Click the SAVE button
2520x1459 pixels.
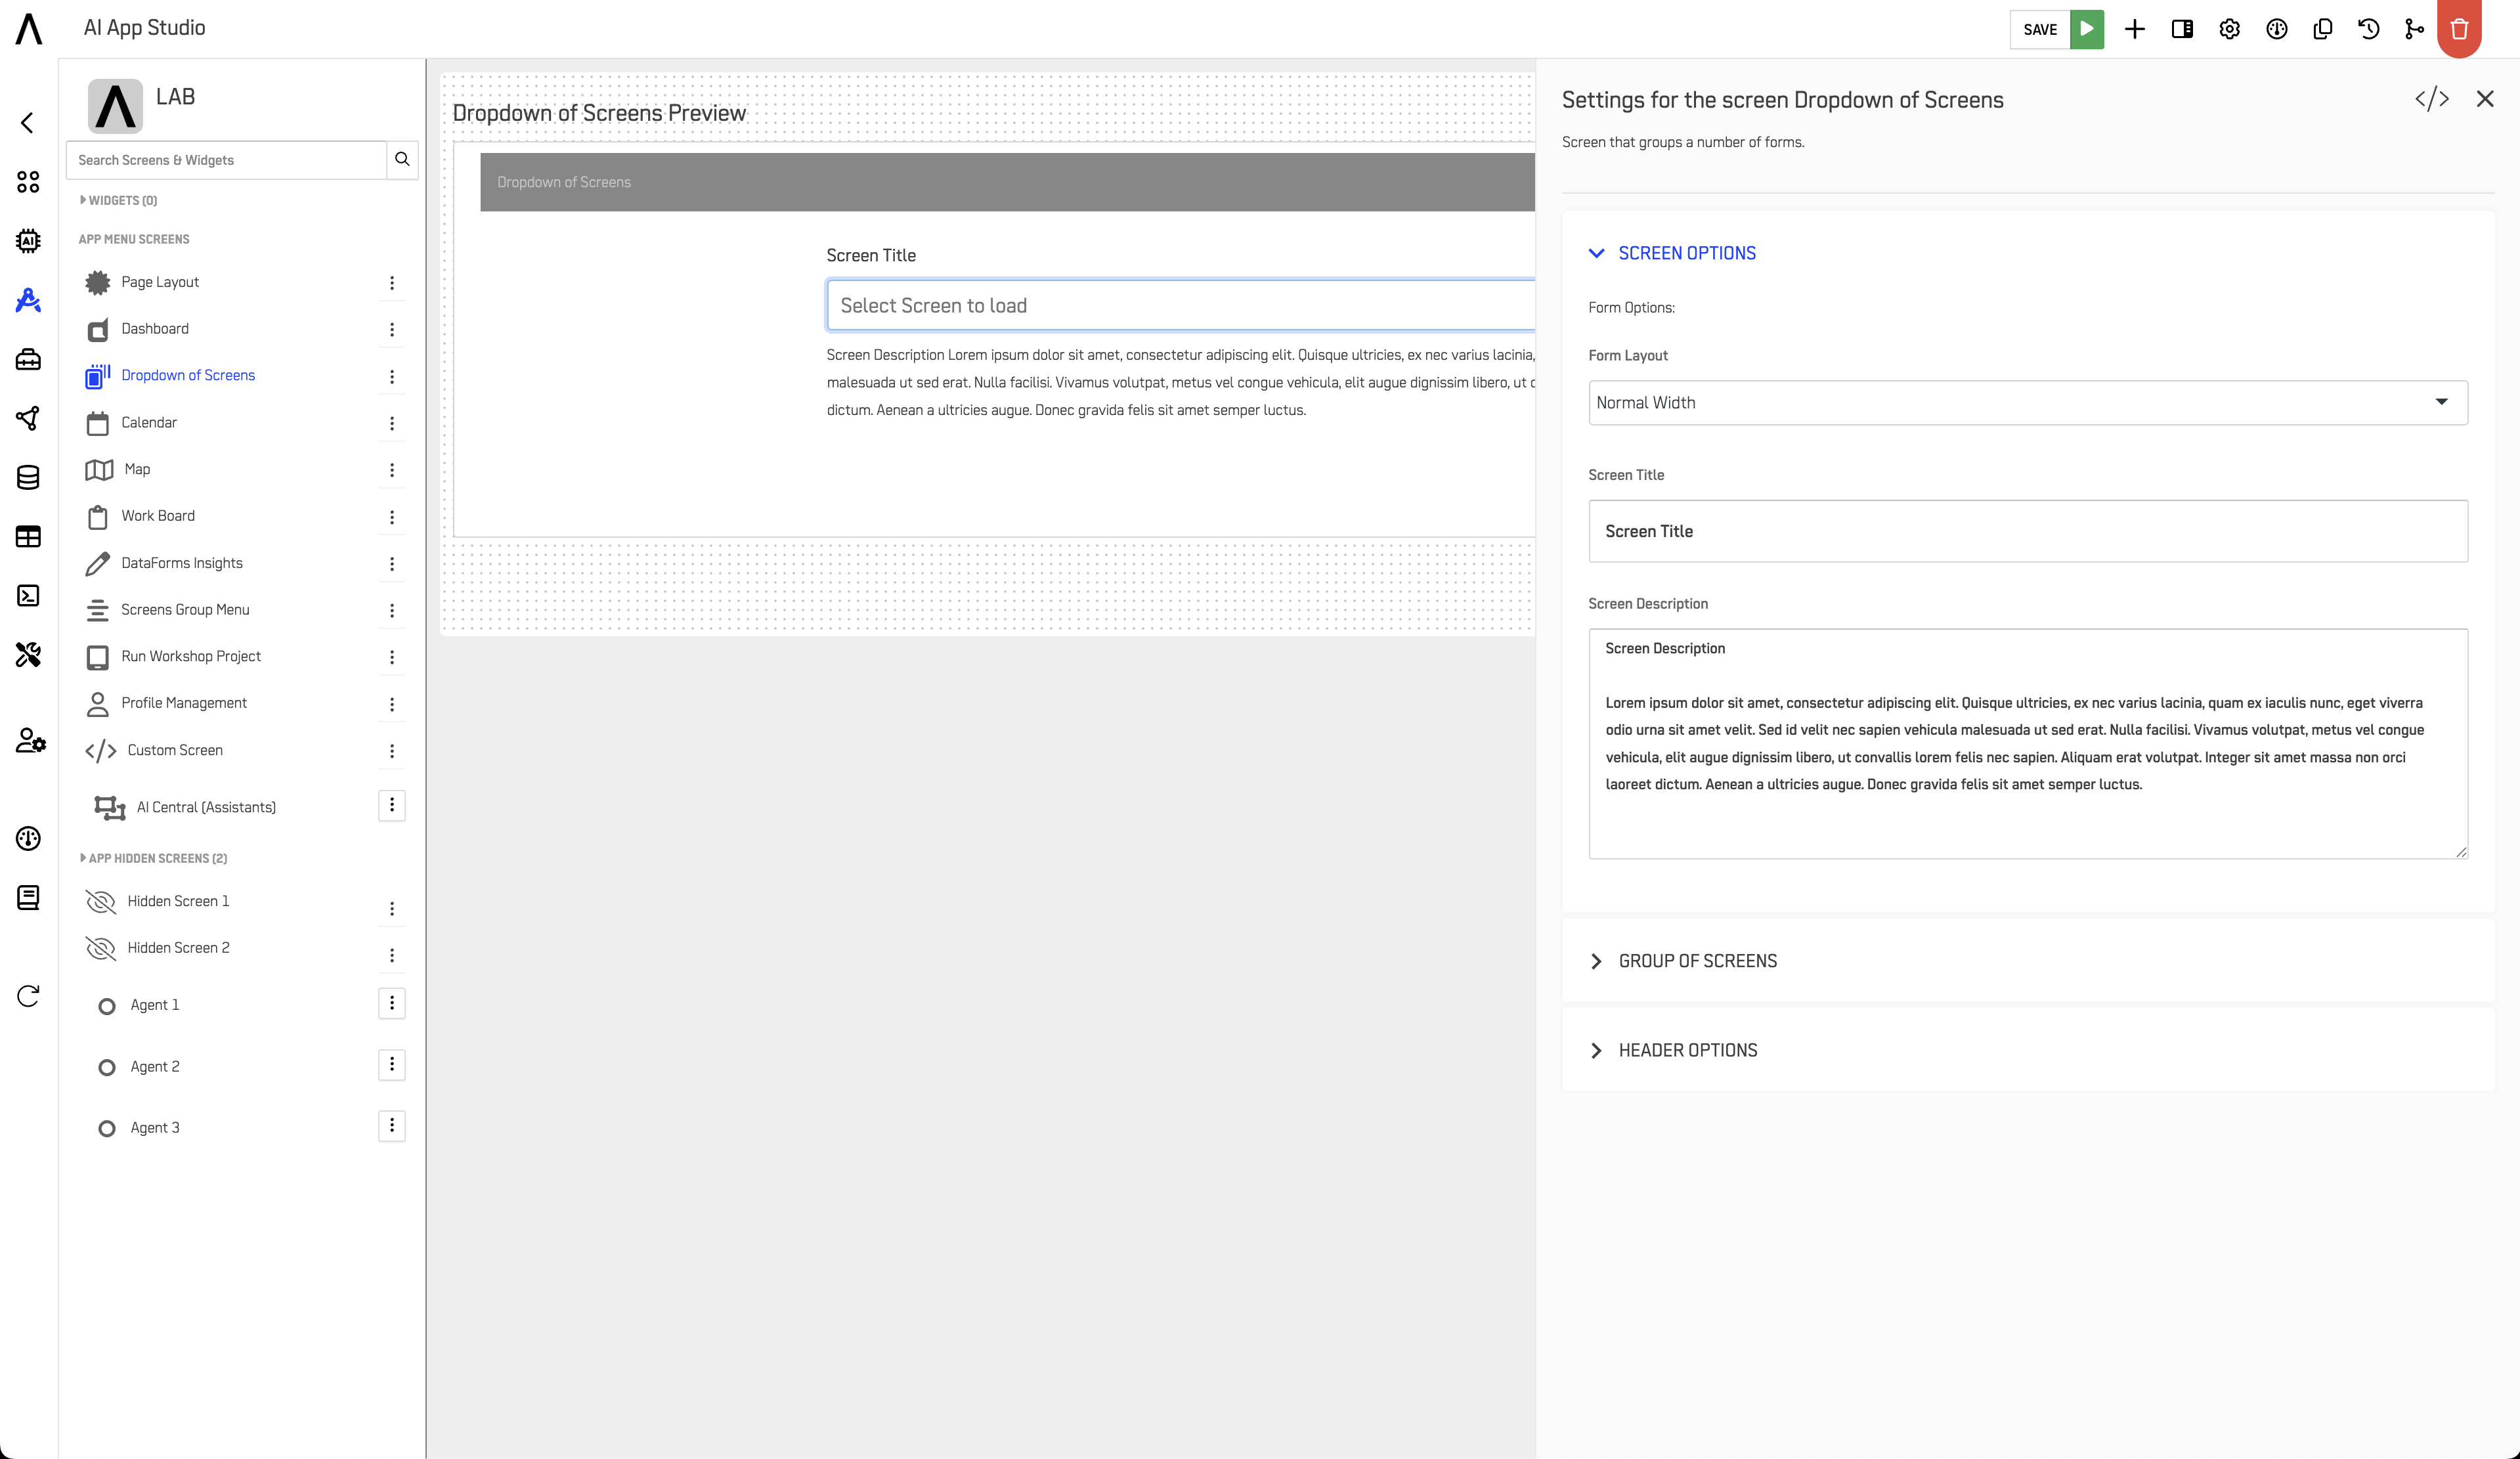pyautogui.click(x=2040, y=29)
